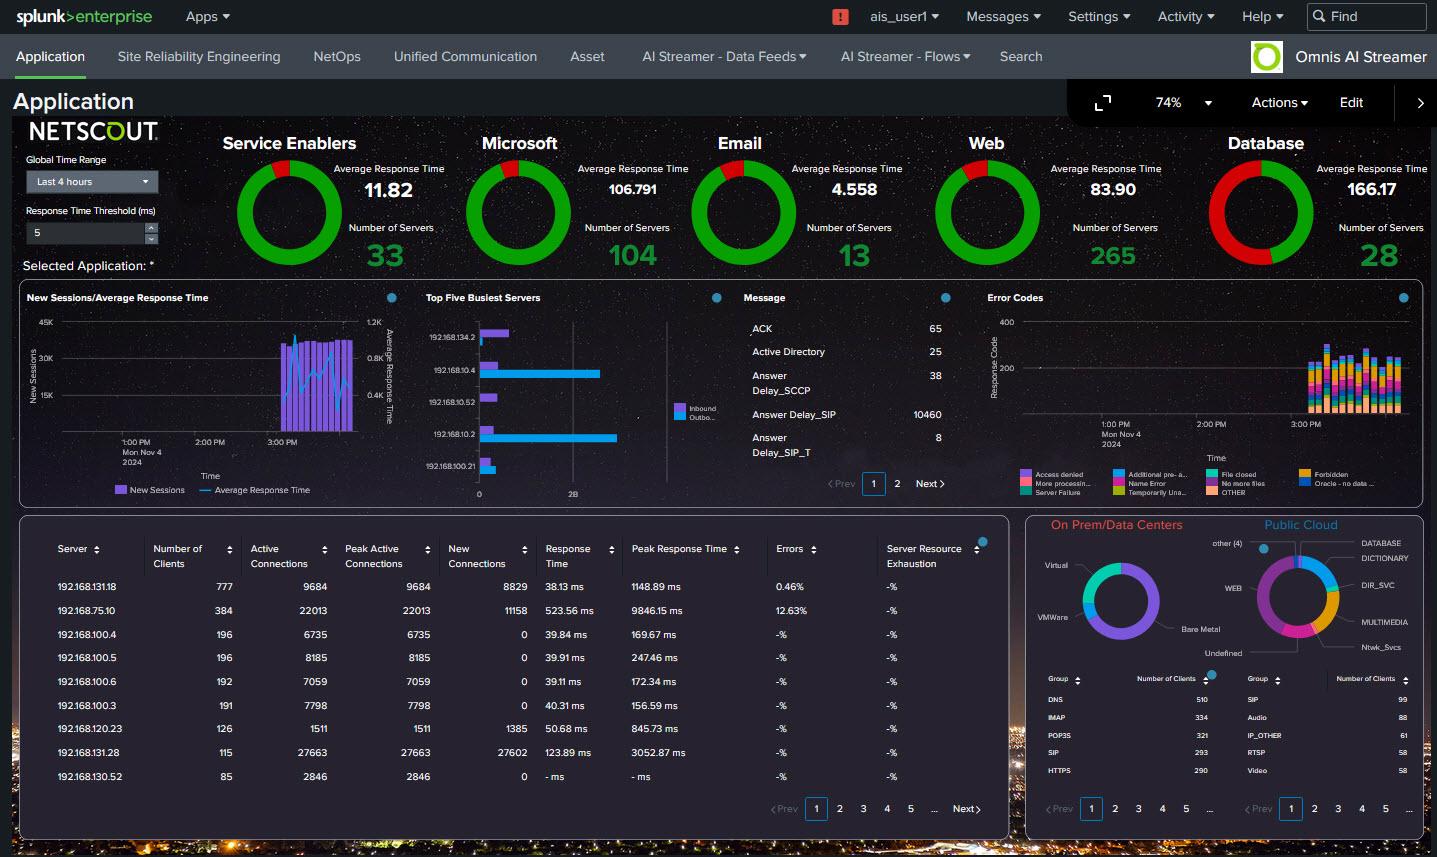Click the Answer Delay_SIP message row
Image resolution: width=1437 pixels, height=857 pixels.
pyautogui.click(x=847, y=415)
